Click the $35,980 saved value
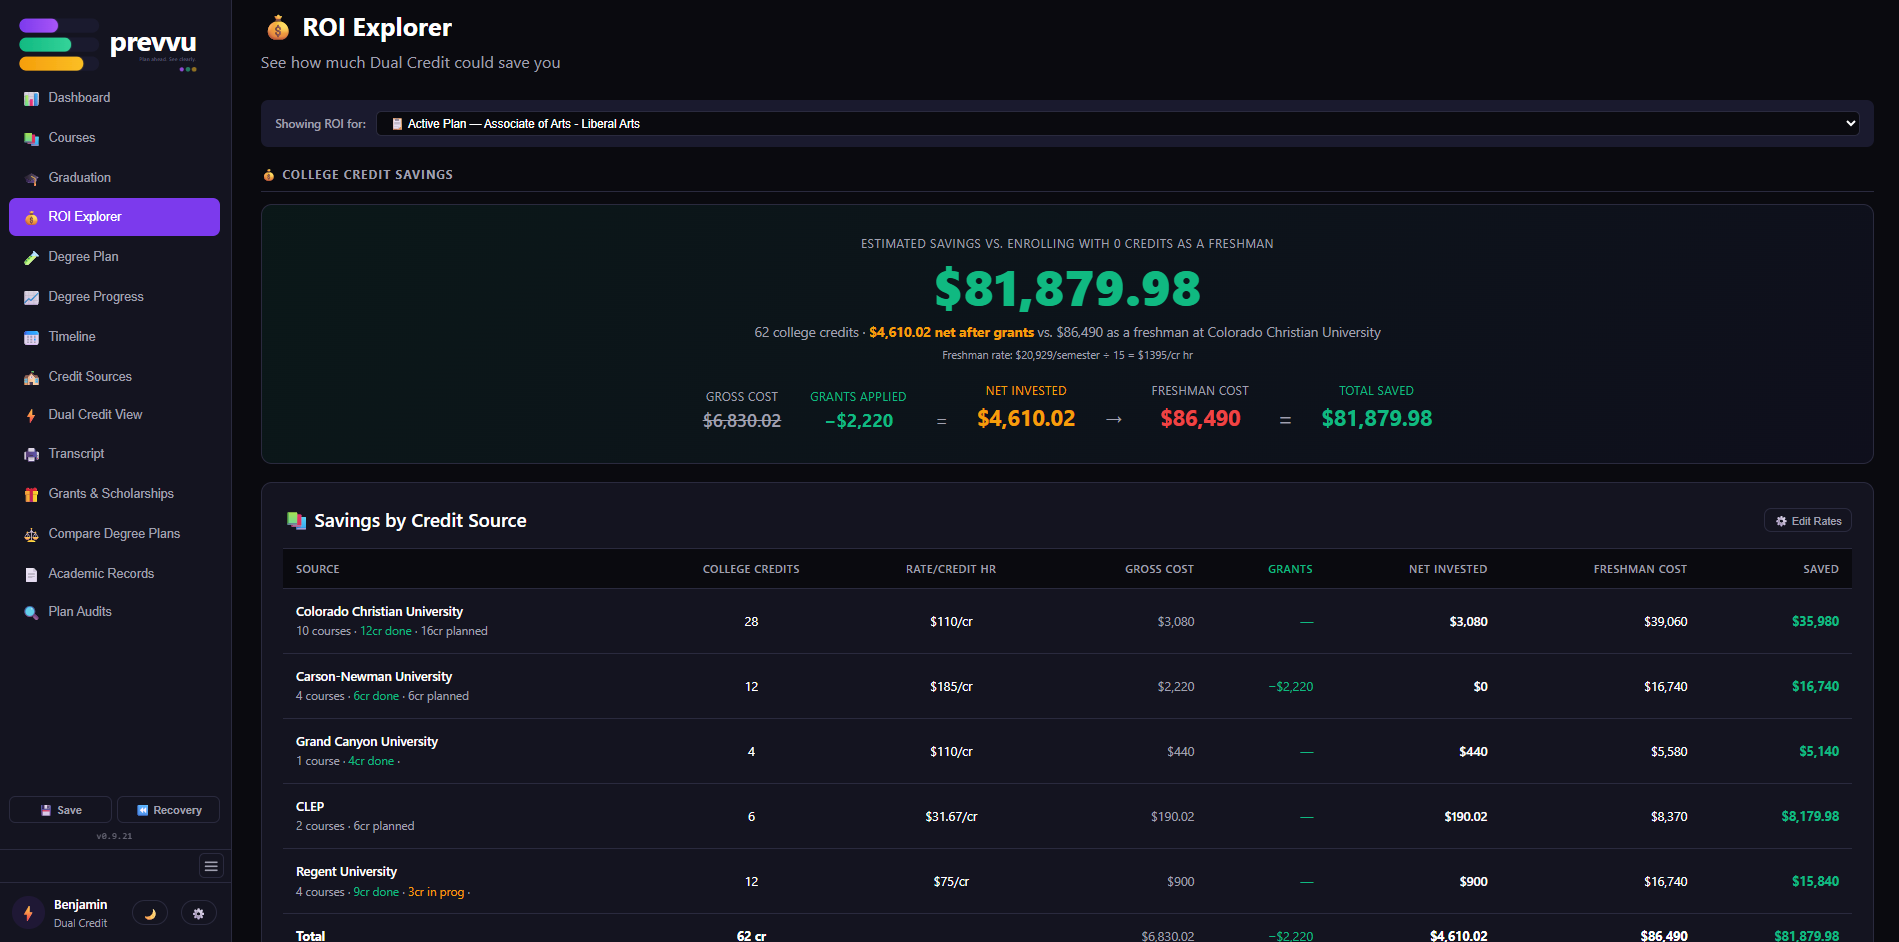Screen dimensions: 1899x942 click(1815, 622)
